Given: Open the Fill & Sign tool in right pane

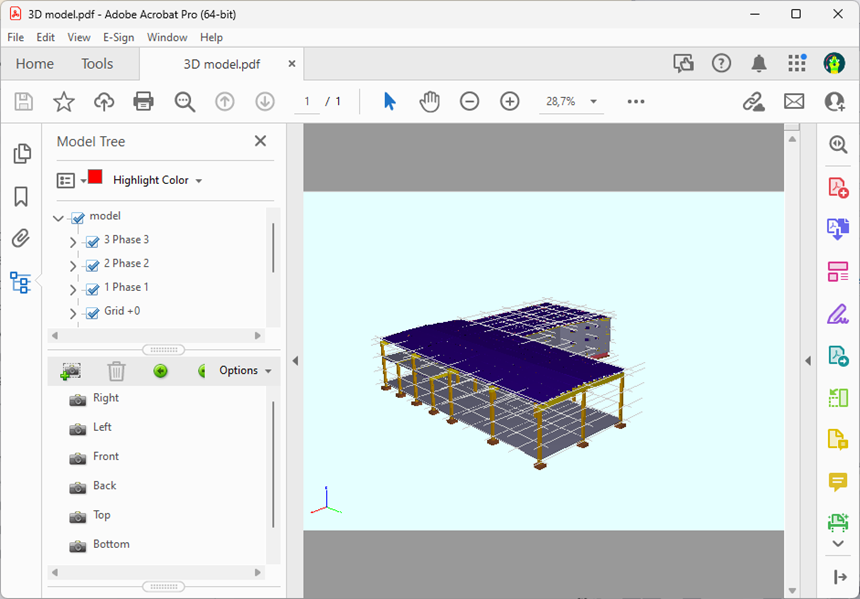Looking at the screenshot, I should [x=838, y=313].
